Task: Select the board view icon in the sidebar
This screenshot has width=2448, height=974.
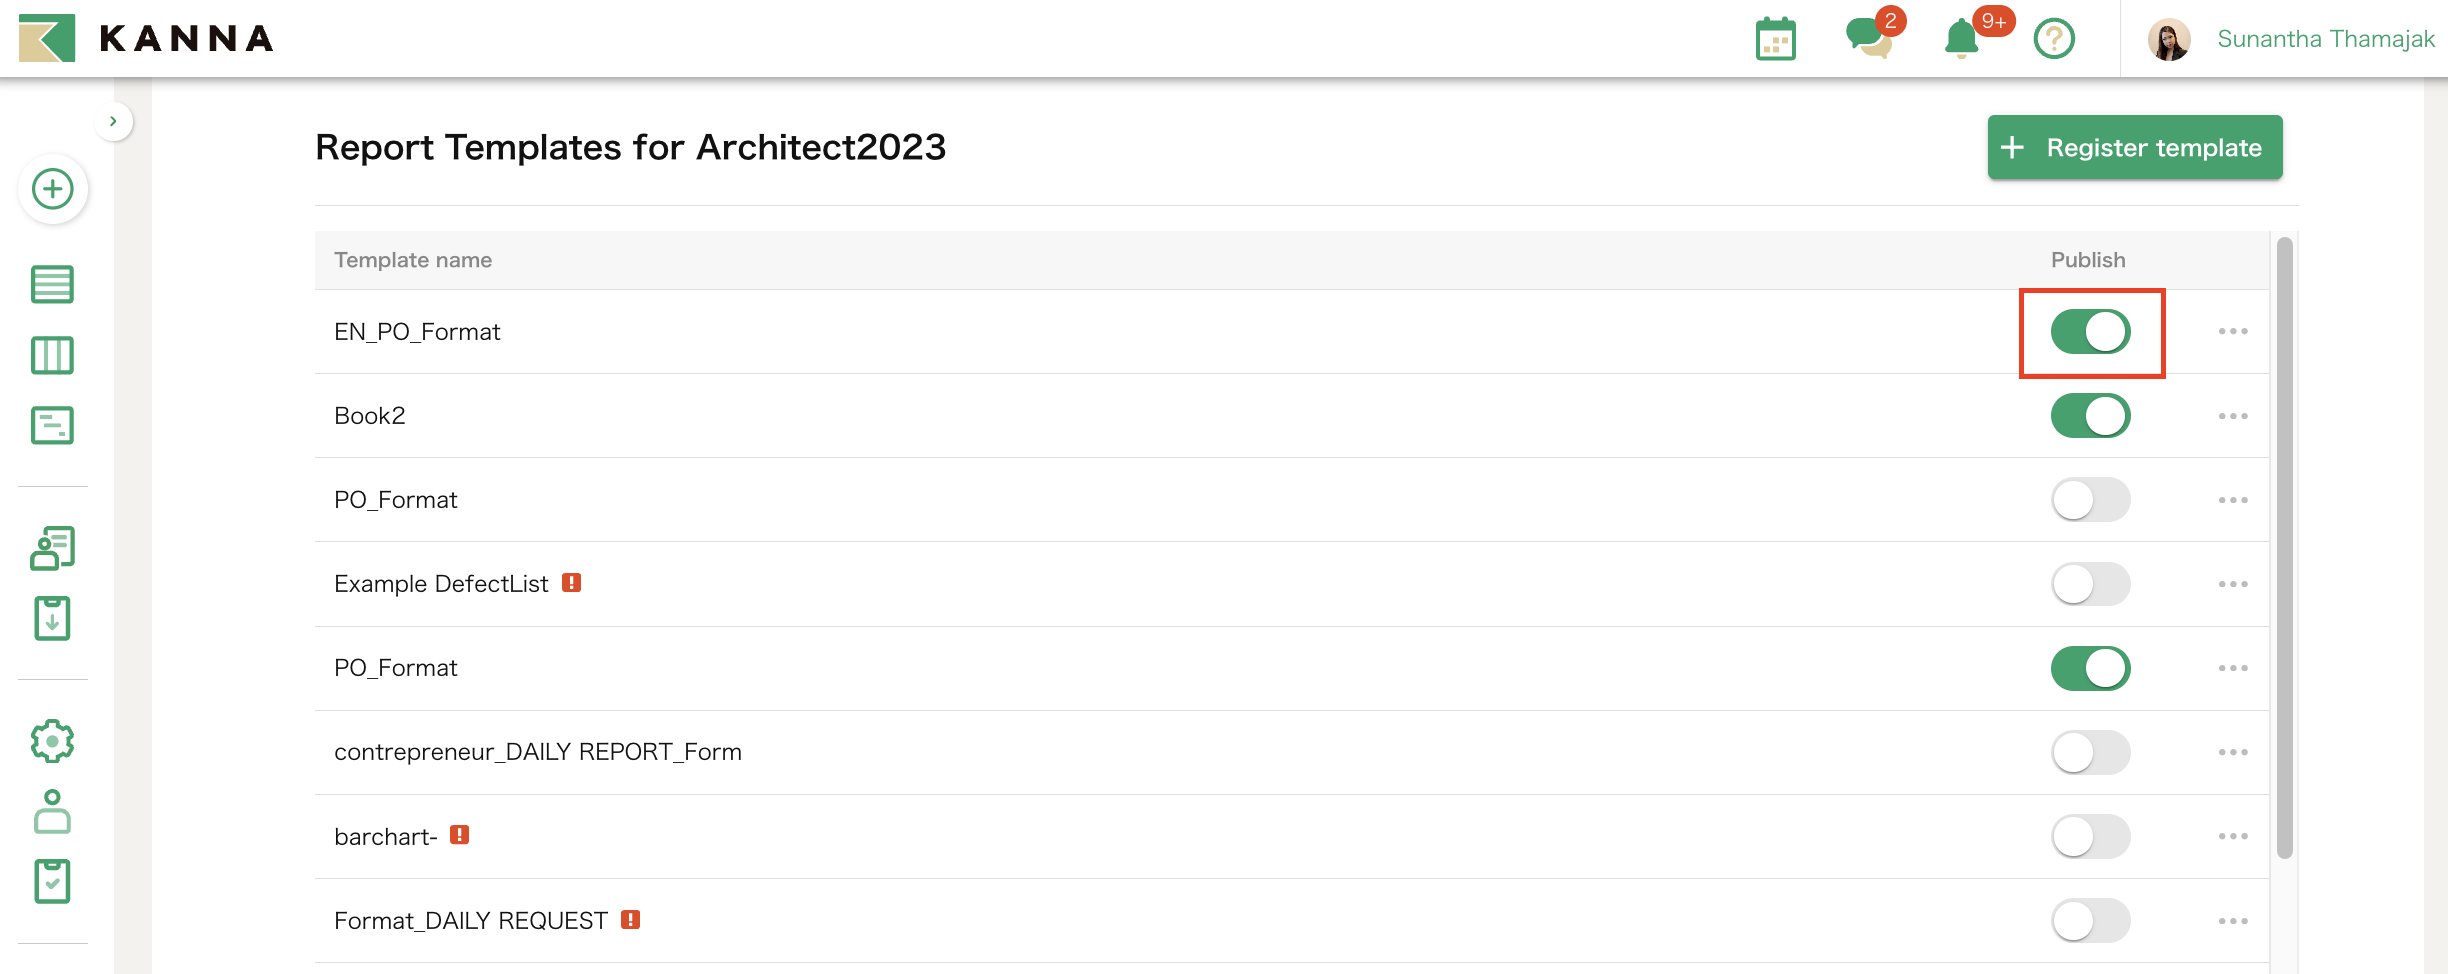Action: [x=51, y=355]
